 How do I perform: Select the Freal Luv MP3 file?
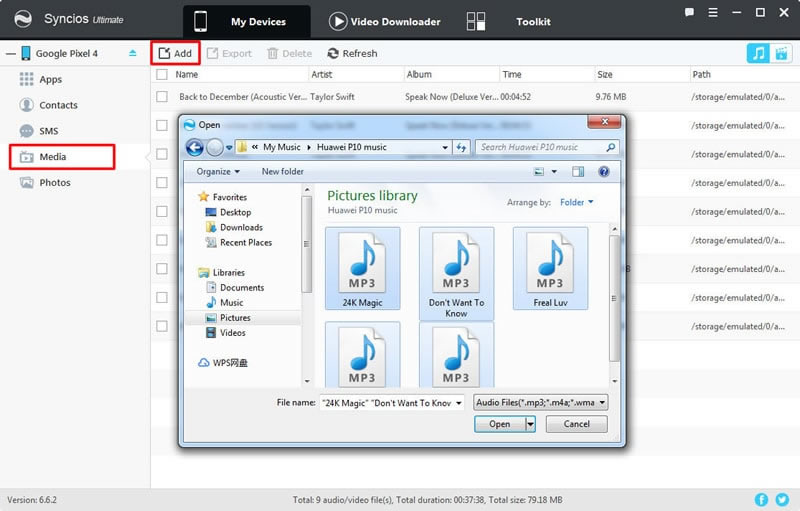550,269
